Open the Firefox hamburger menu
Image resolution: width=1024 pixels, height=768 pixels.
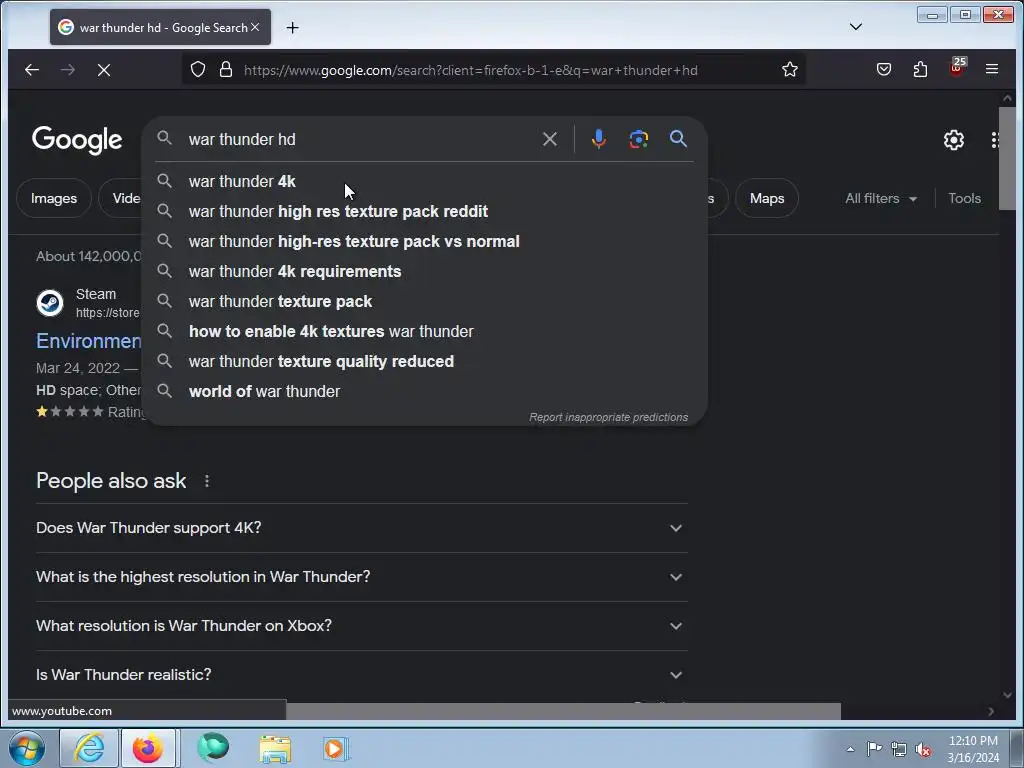[x=991, y=69]
